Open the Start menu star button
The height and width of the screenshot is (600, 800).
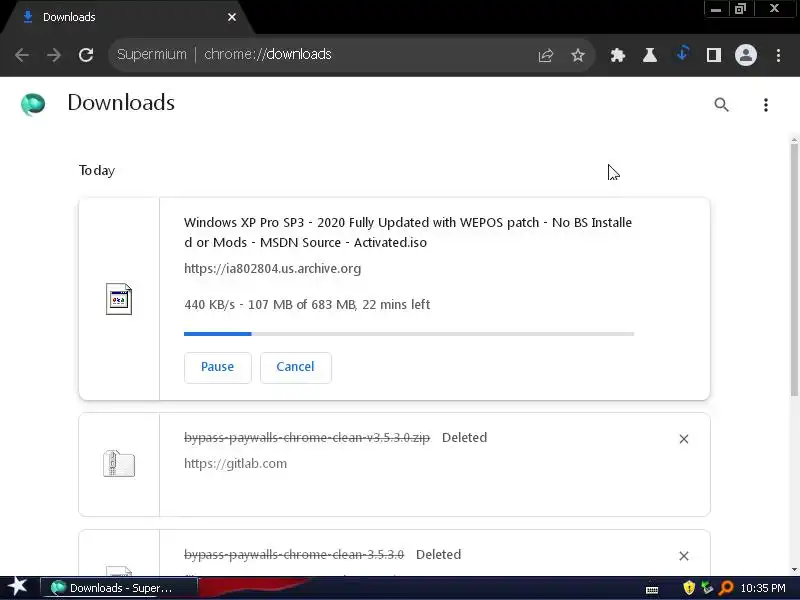tap(18, 587)
